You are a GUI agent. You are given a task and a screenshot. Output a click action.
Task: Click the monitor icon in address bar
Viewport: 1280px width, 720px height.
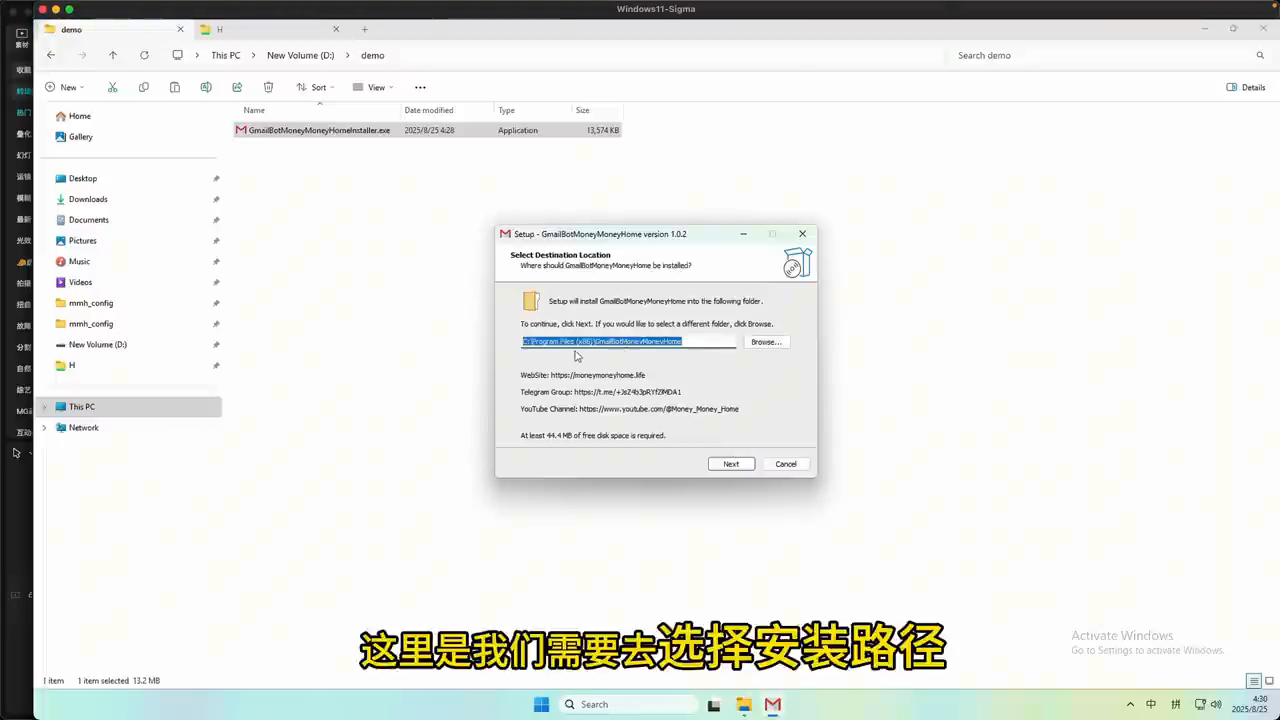(177, 55)
